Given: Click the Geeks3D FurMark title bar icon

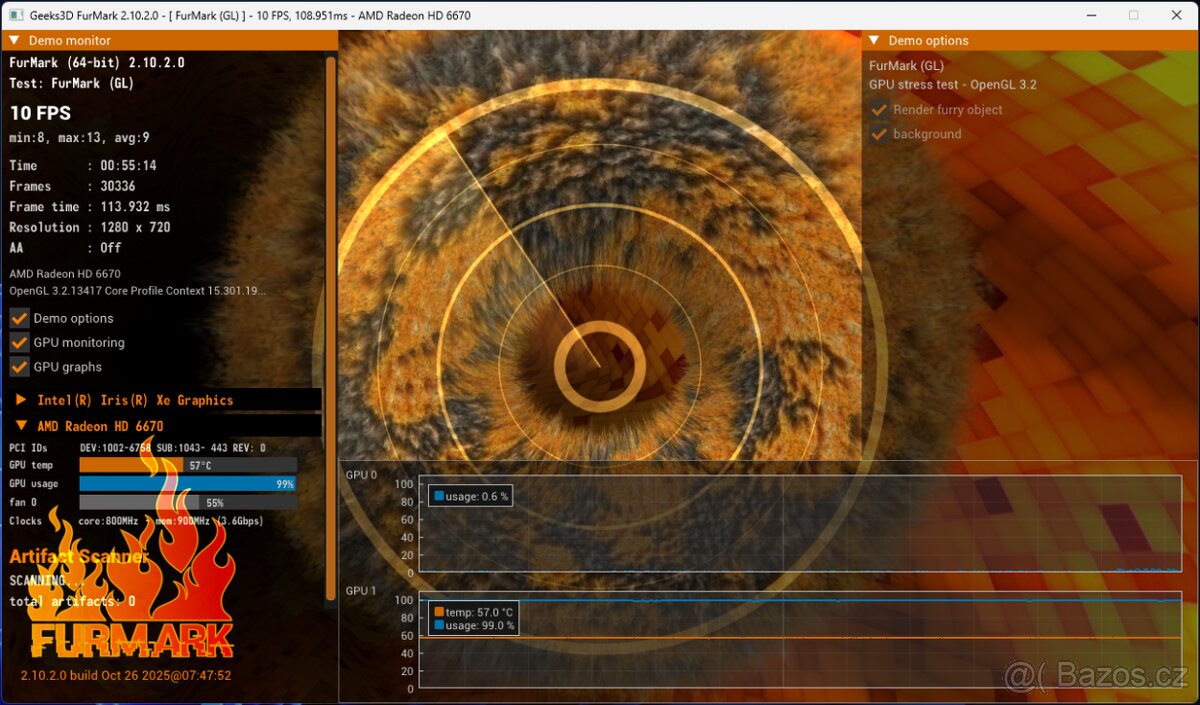Looking at the screenshot, I should pyautogui.click(x=16, y=15).
